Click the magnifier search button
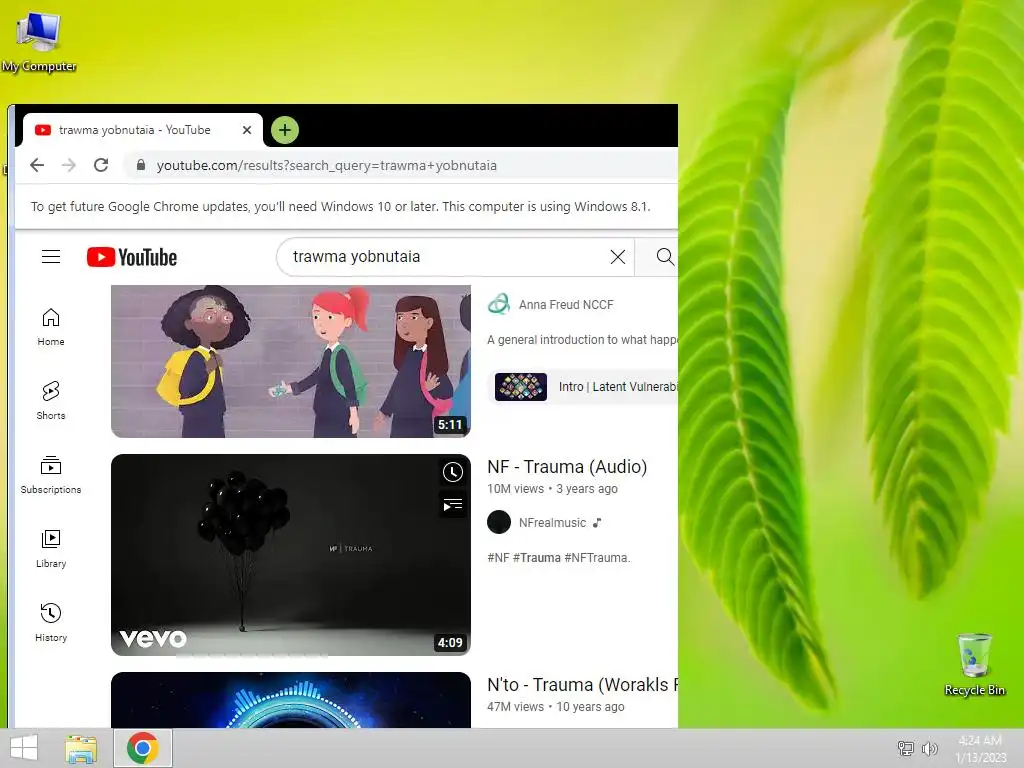 point(664,257)
